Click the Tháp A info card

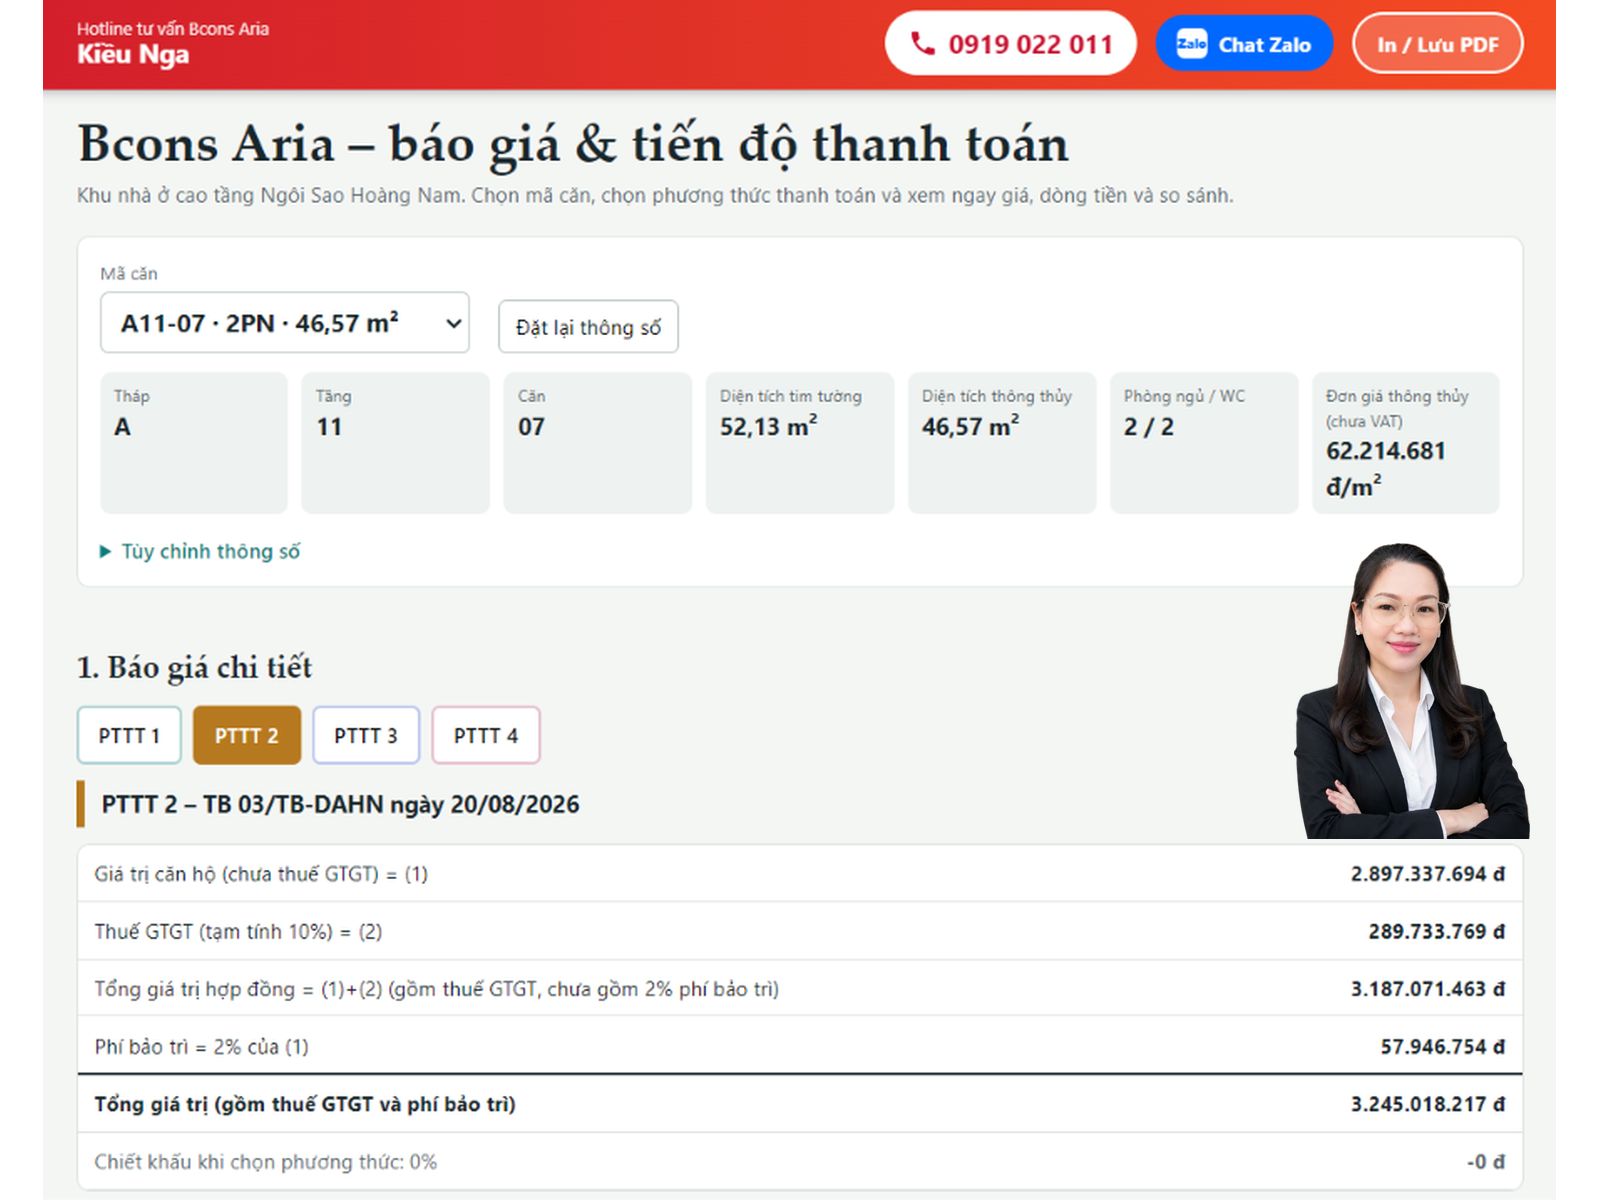click(x=194, y=443)
